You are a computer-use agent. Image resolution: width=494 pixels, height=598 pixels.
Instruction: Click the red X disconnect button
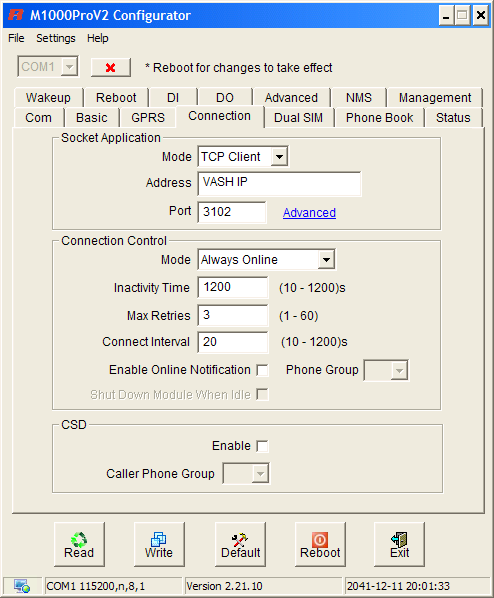click(x=111, y=68)
